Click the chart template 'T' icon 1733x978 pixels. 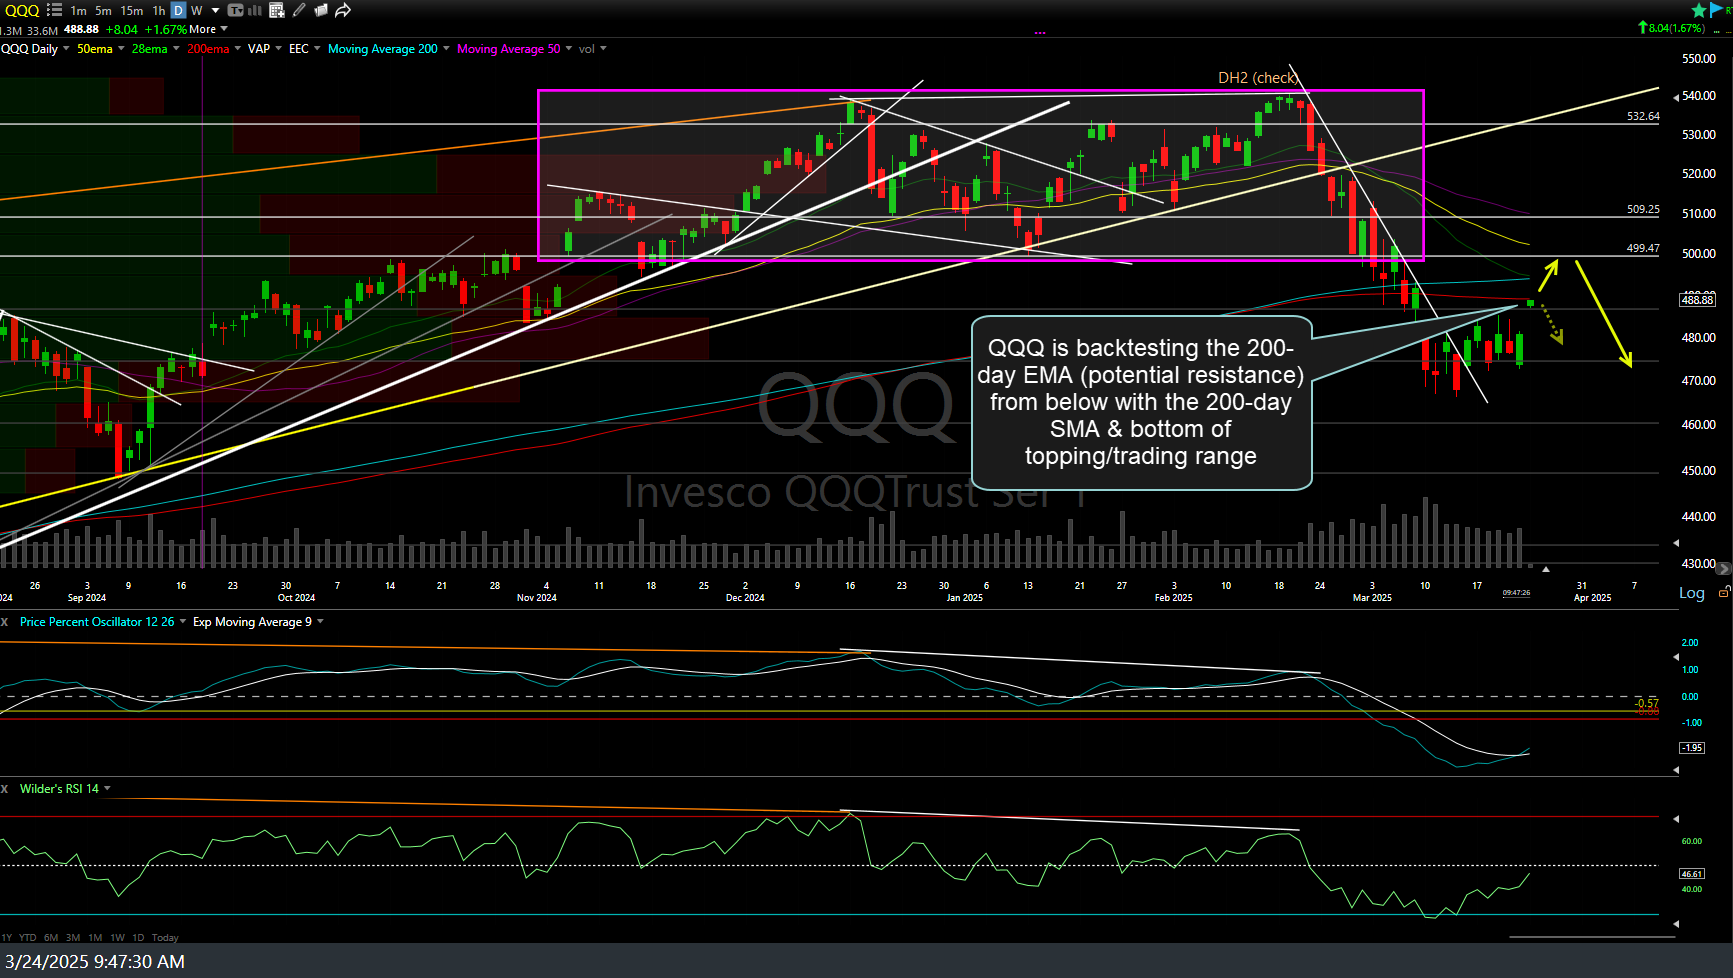point(235,10)
